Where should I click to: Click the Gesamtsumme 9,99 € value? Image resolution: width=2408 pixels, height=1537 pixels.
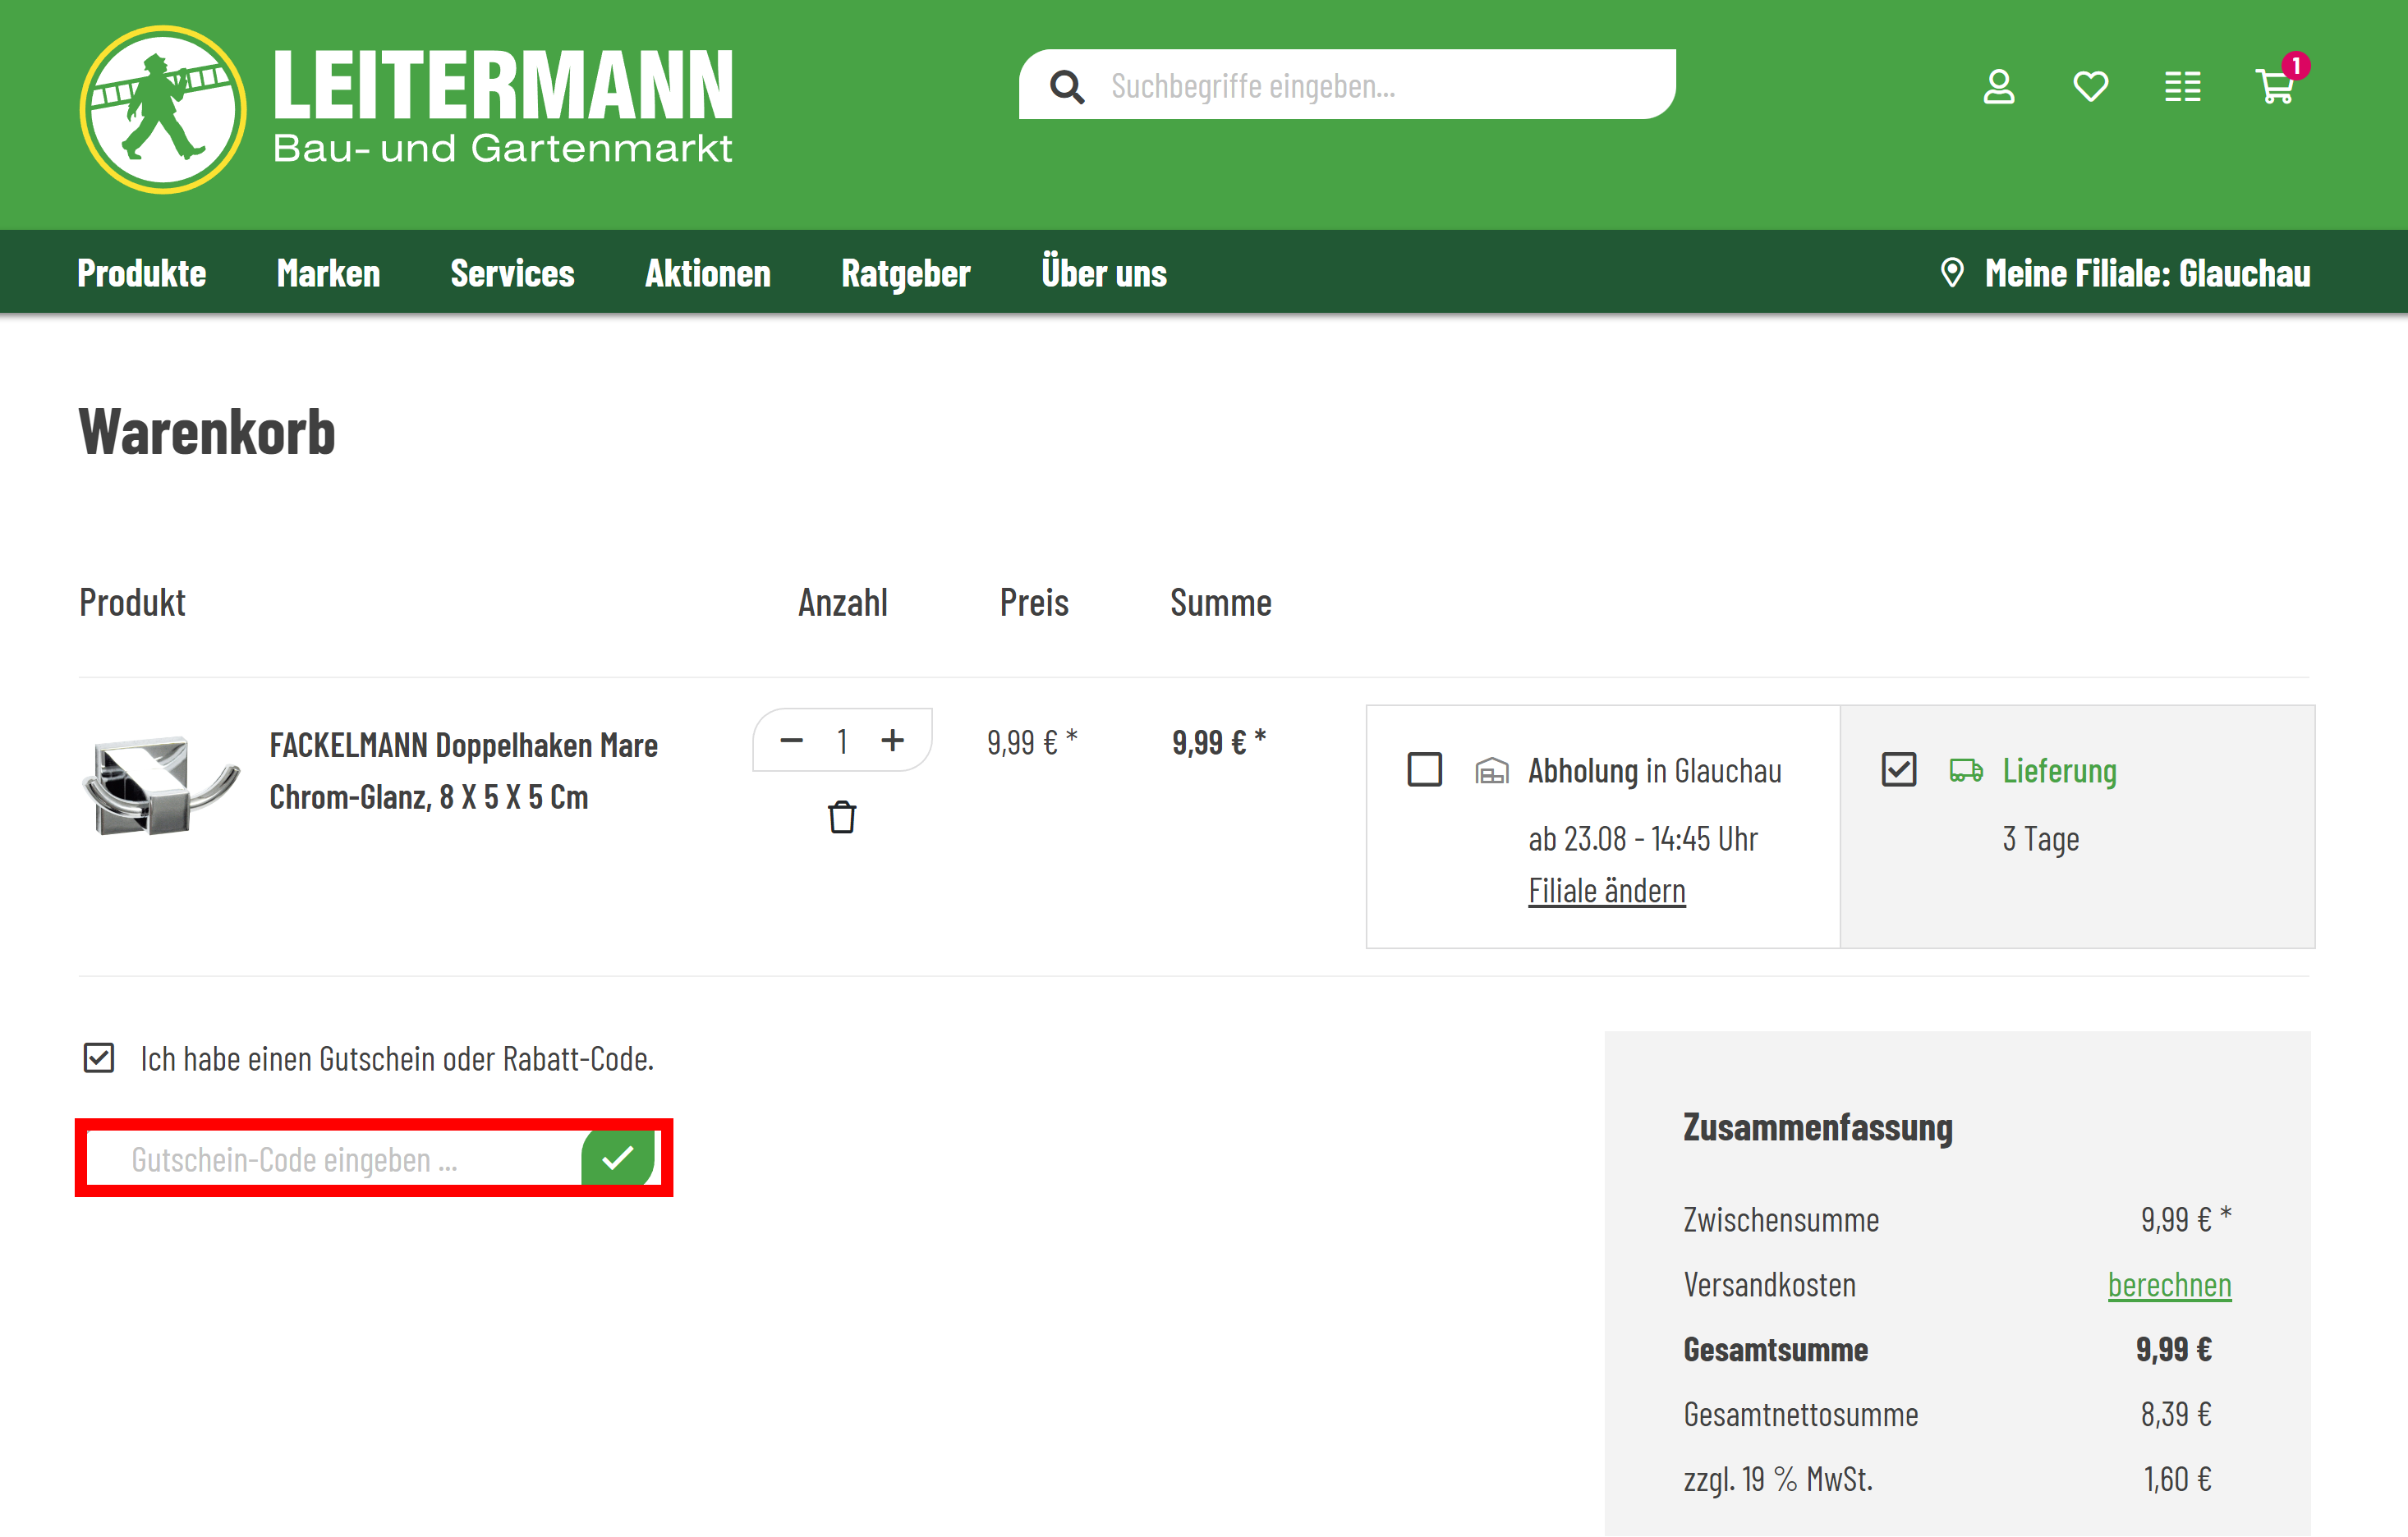coord(2173,1350)
